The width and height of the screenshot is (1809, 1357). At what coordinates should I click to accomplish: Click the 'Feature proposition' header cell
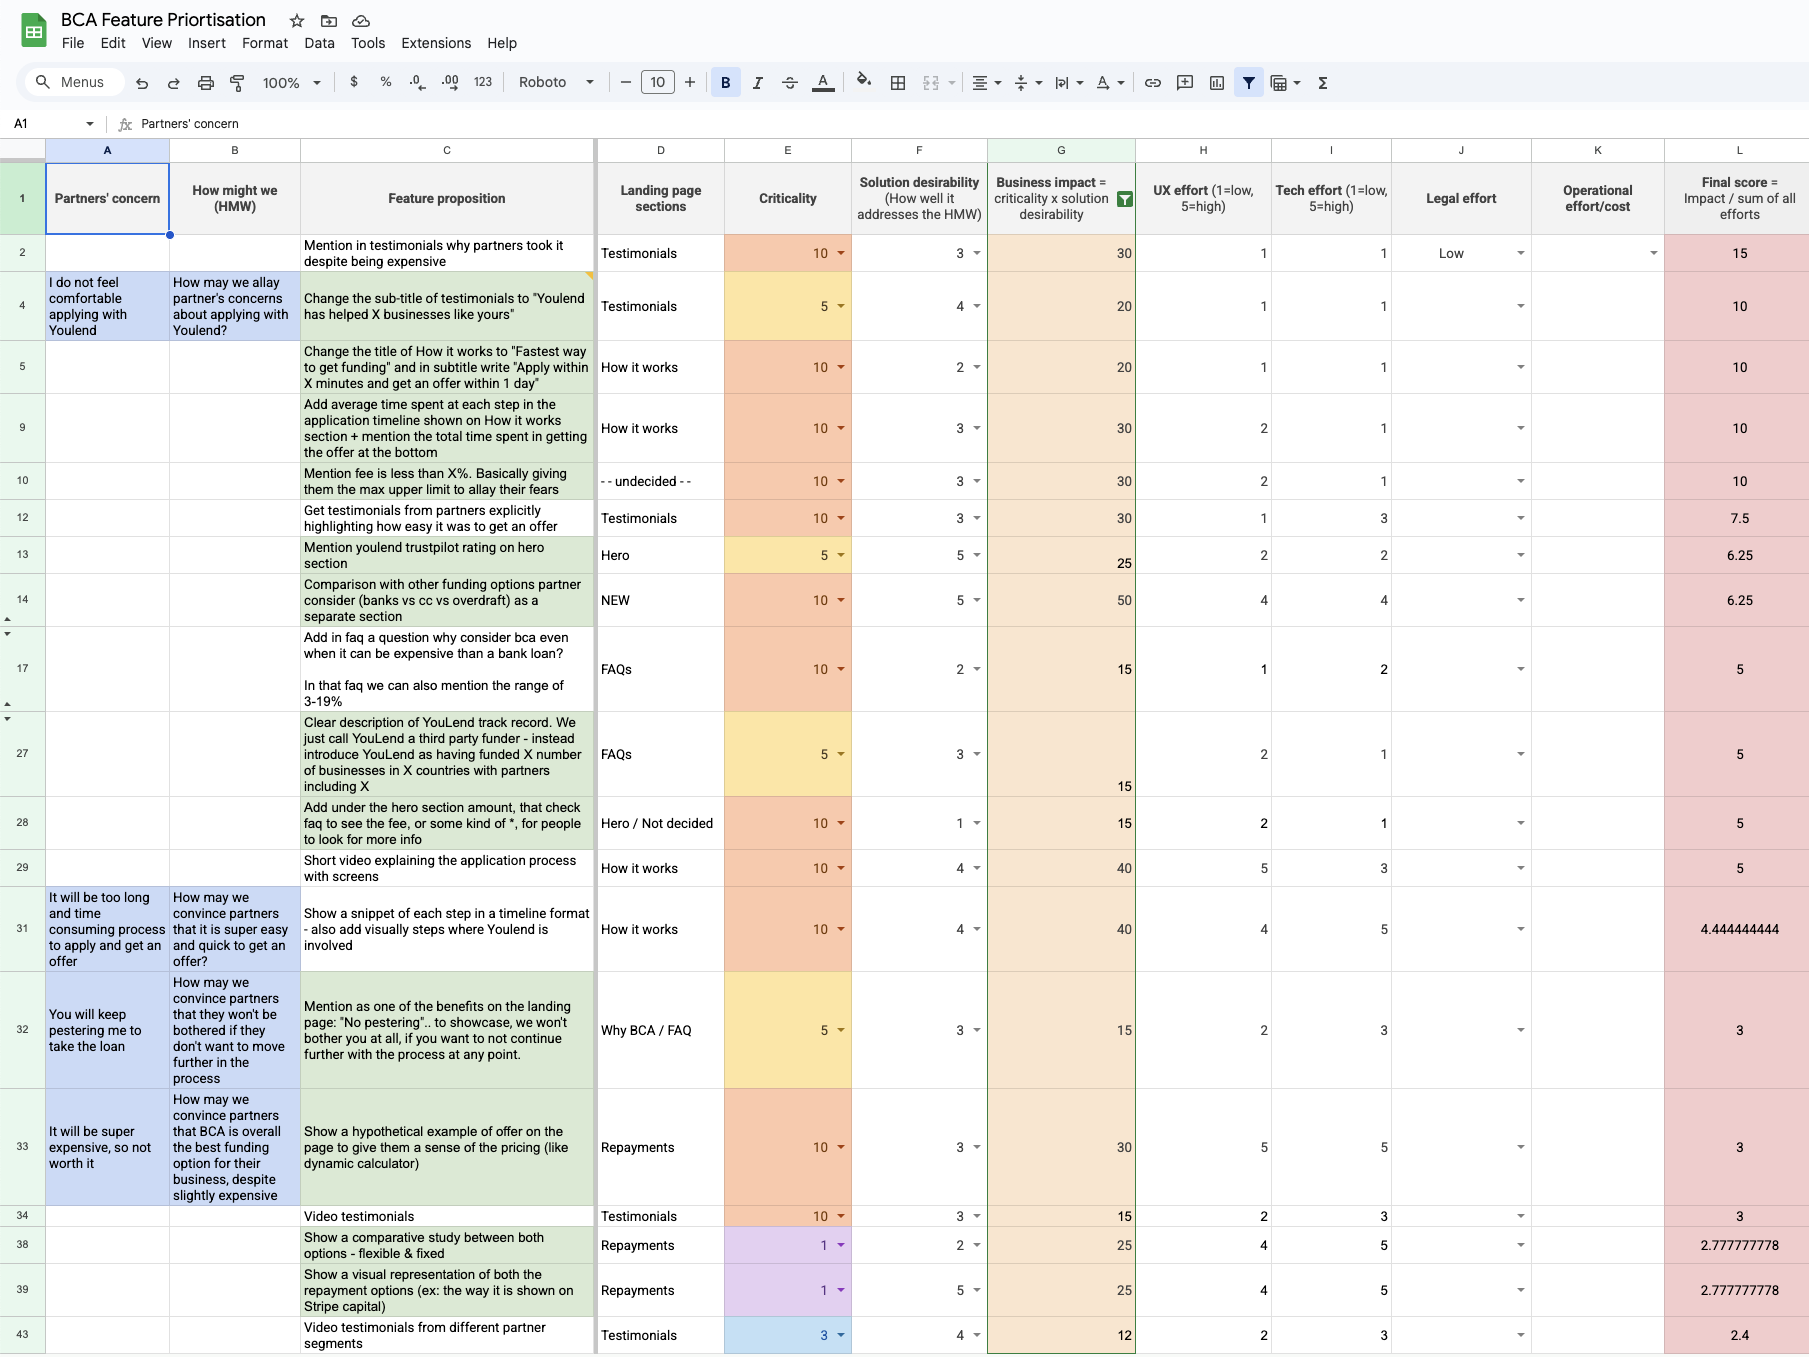[447, 198]
